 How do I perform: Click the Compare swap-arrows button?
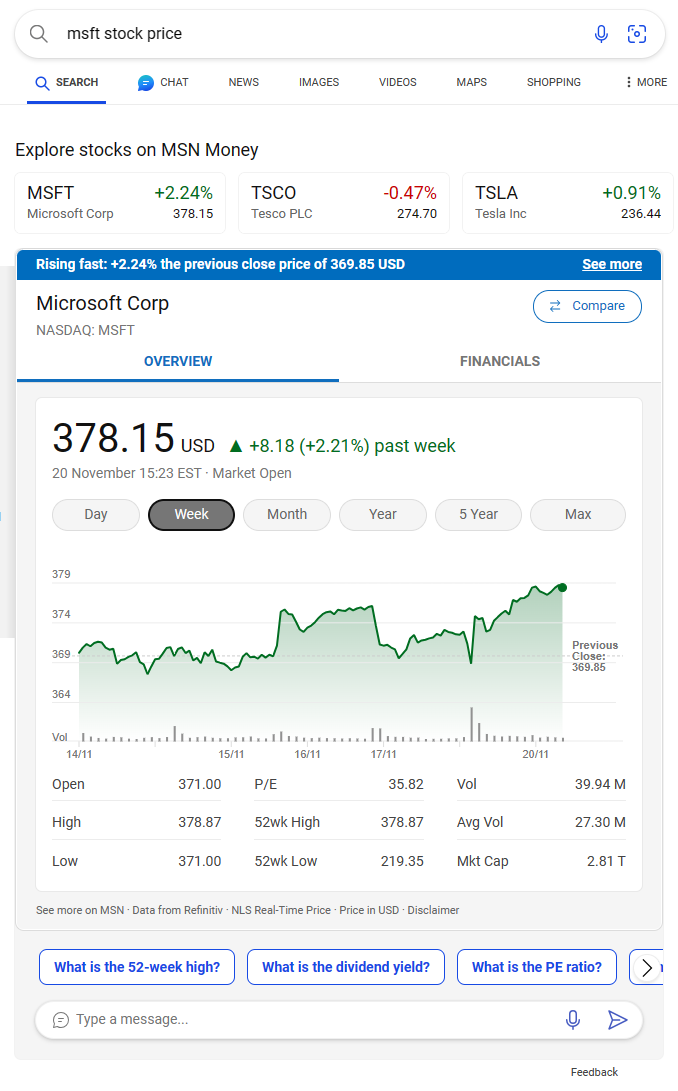[x=587, y=306]
